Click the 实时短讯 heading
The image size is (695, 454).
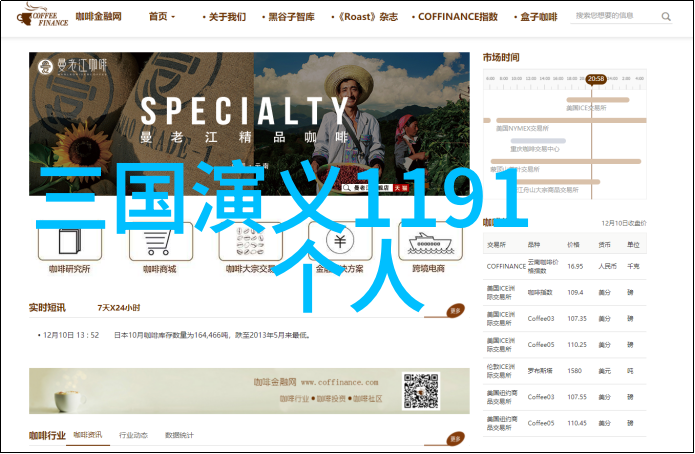pos(47,308)
